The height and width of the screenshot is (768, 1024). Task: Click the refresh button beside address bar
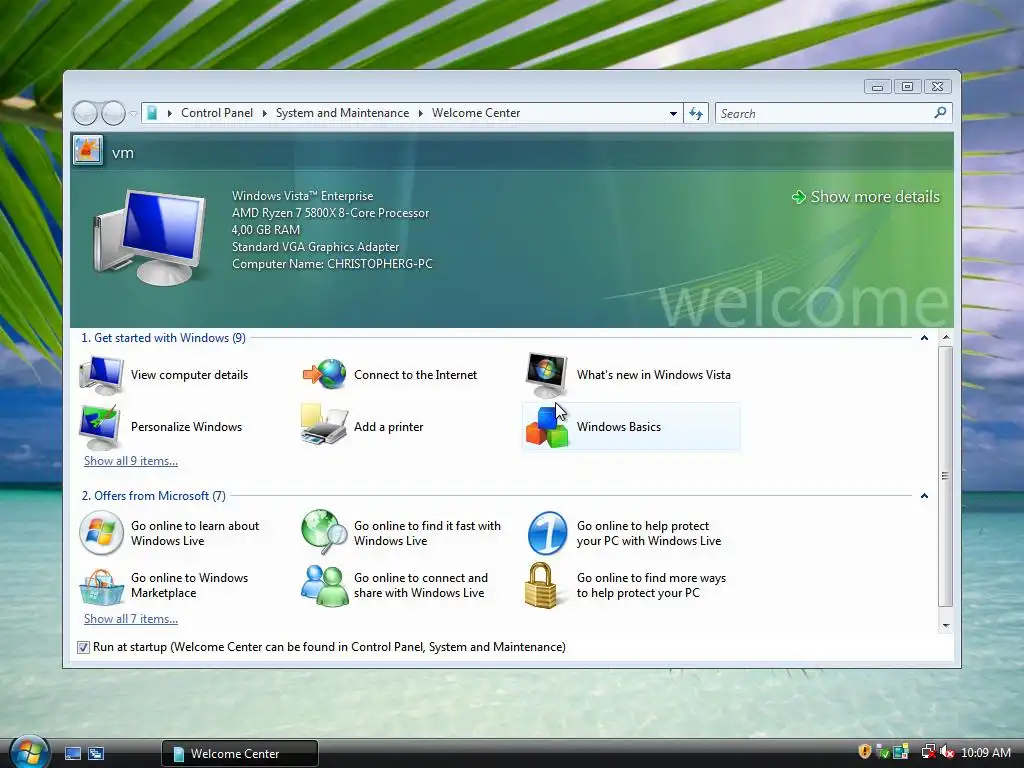696,114
